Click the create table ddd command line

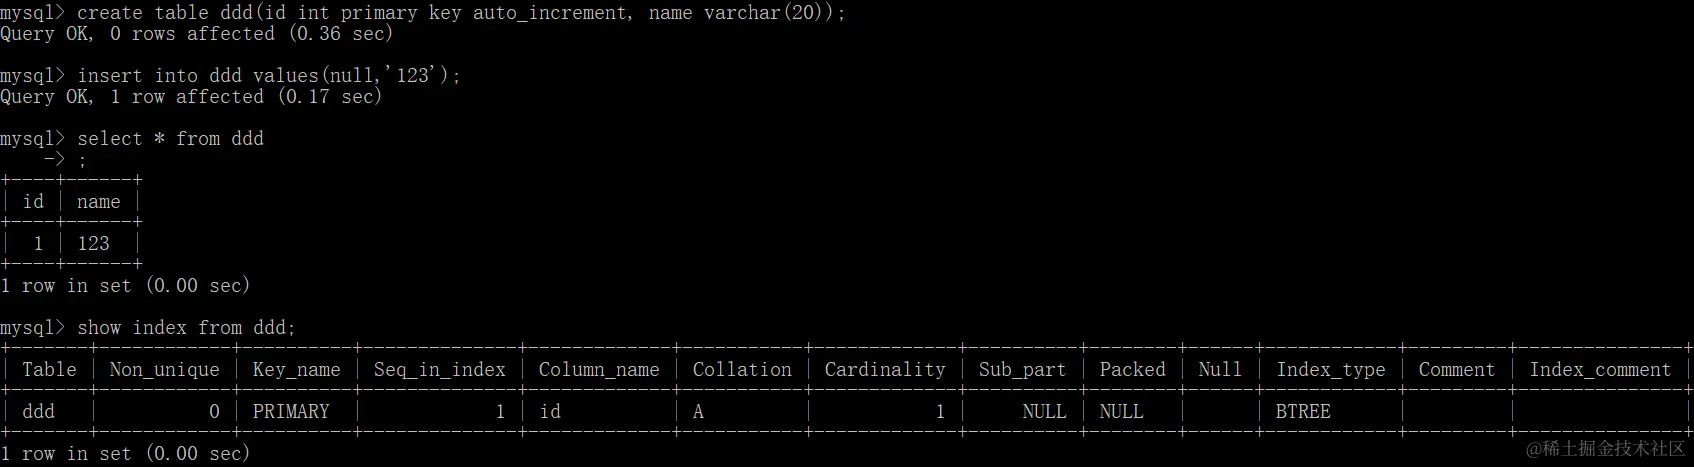[x=461, y=13]
